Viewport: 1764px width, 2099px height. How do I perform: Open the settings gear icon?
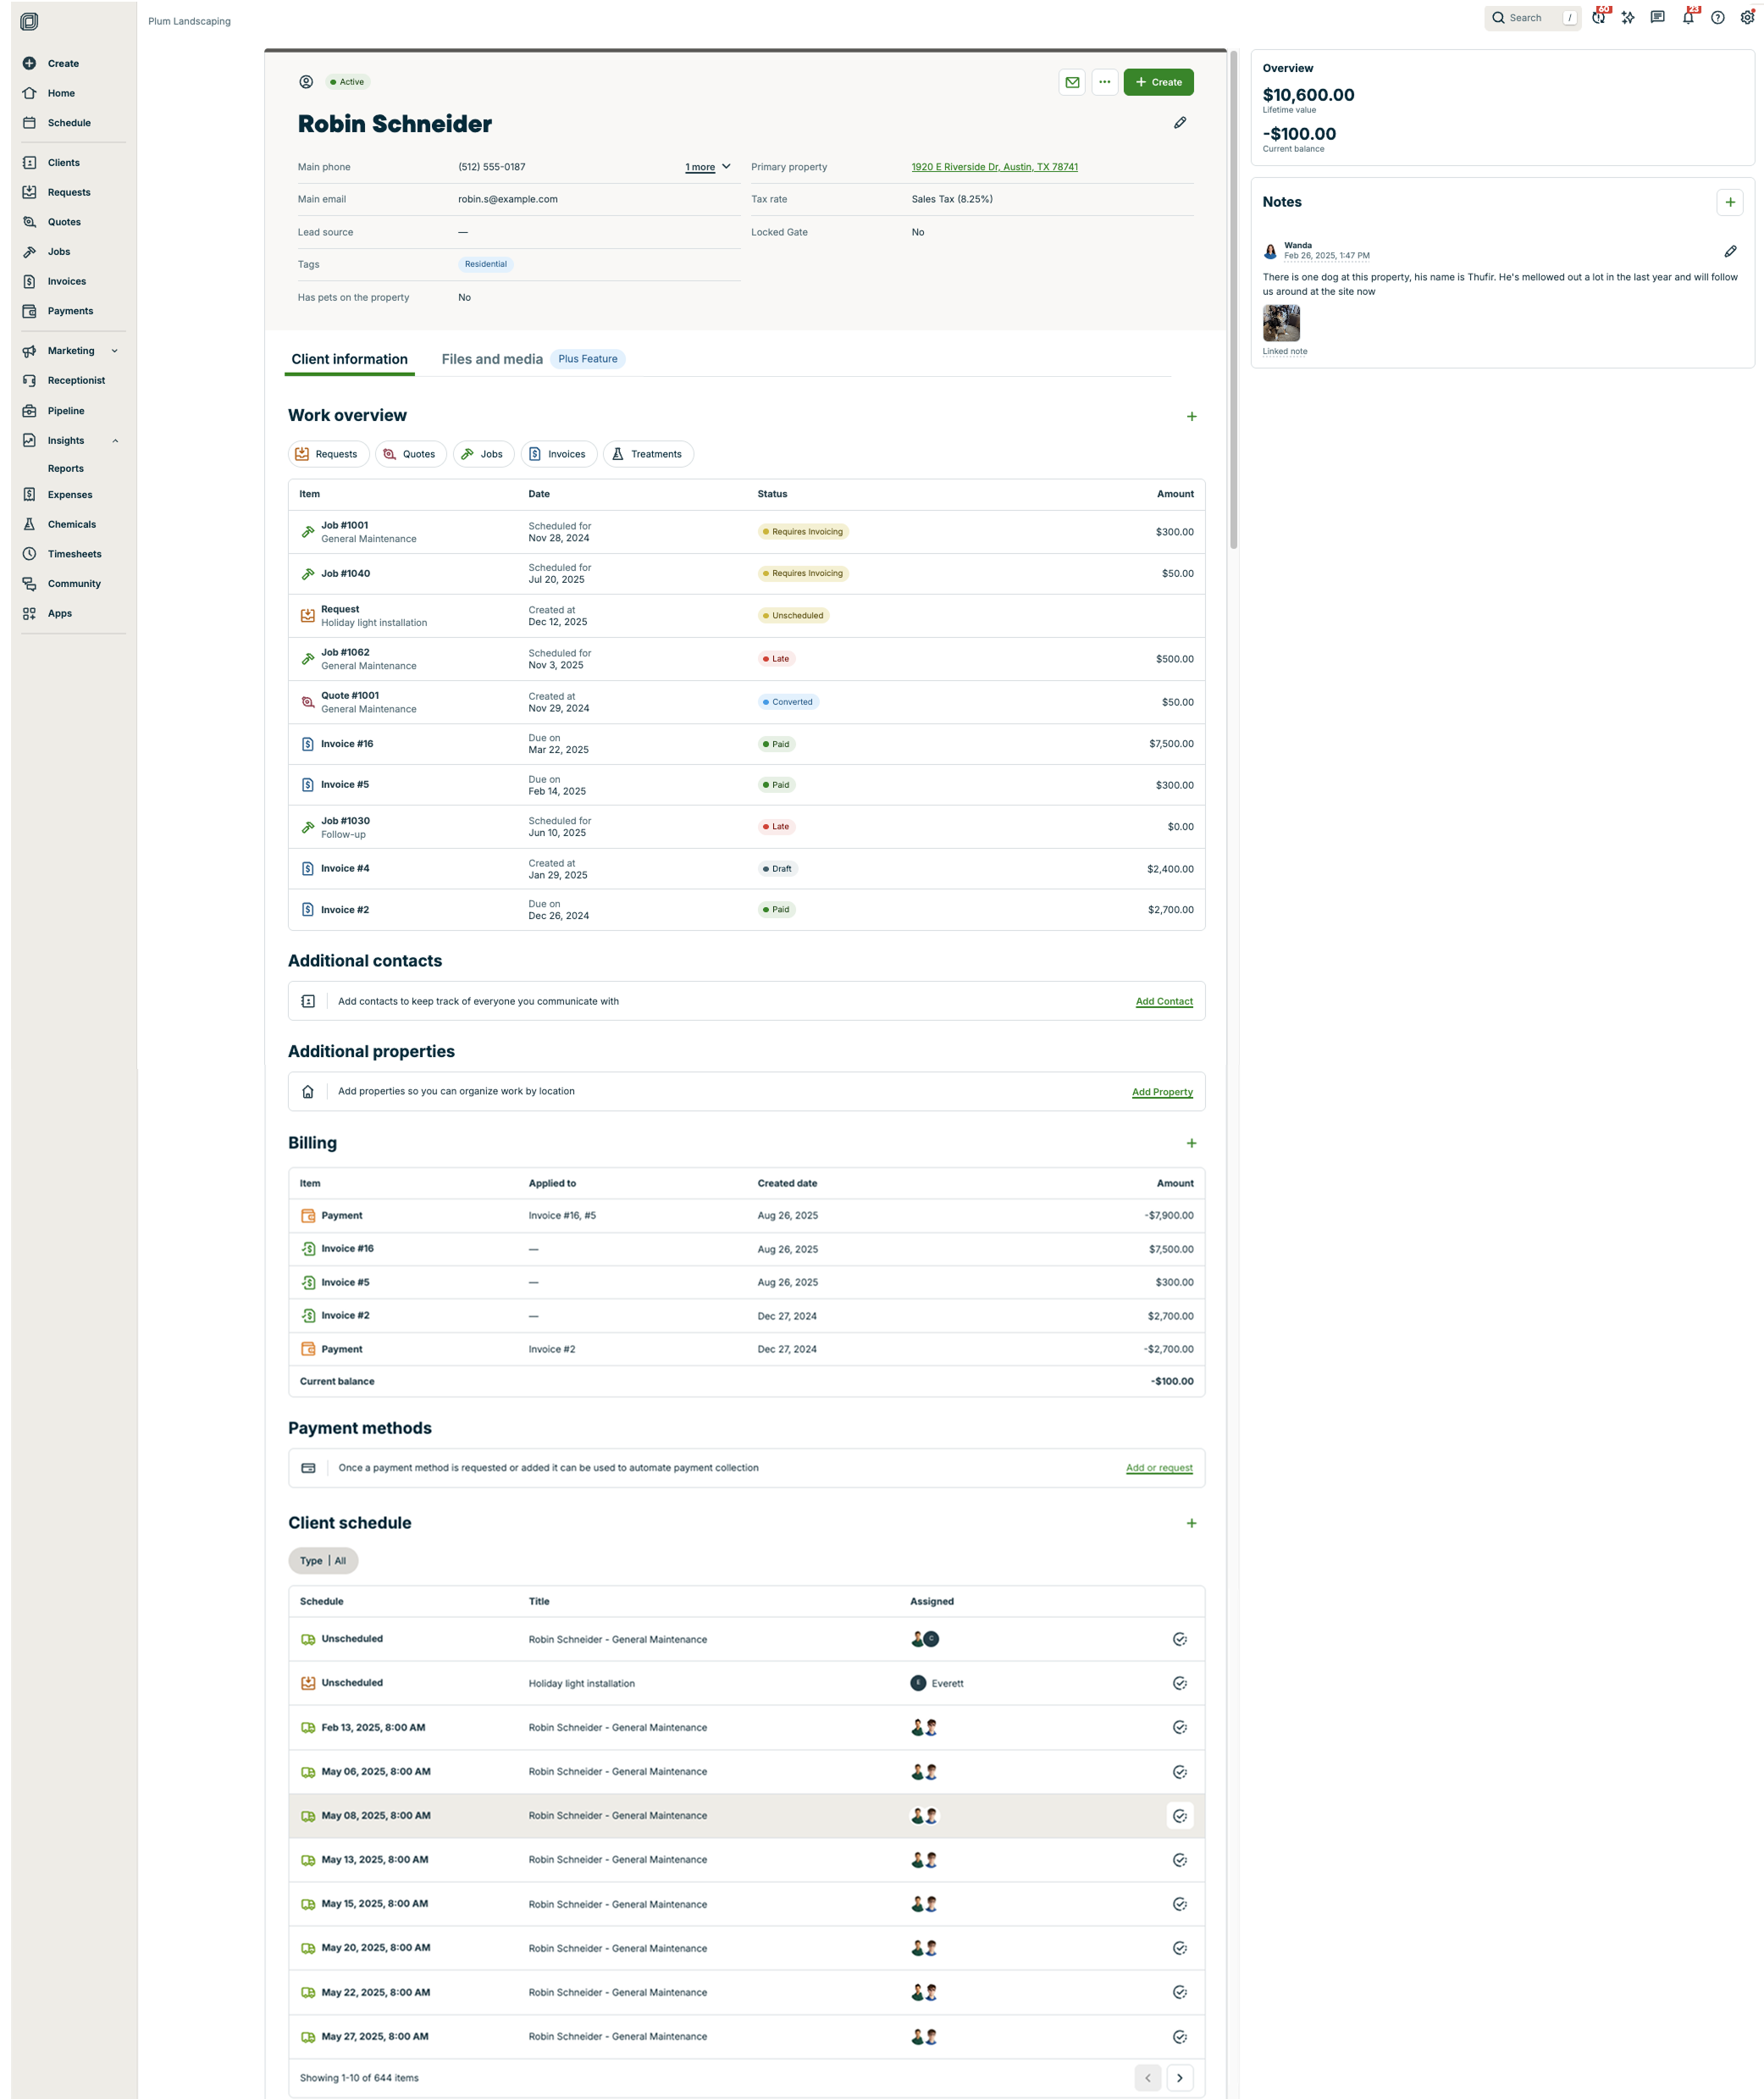(x=1747, y=18)
